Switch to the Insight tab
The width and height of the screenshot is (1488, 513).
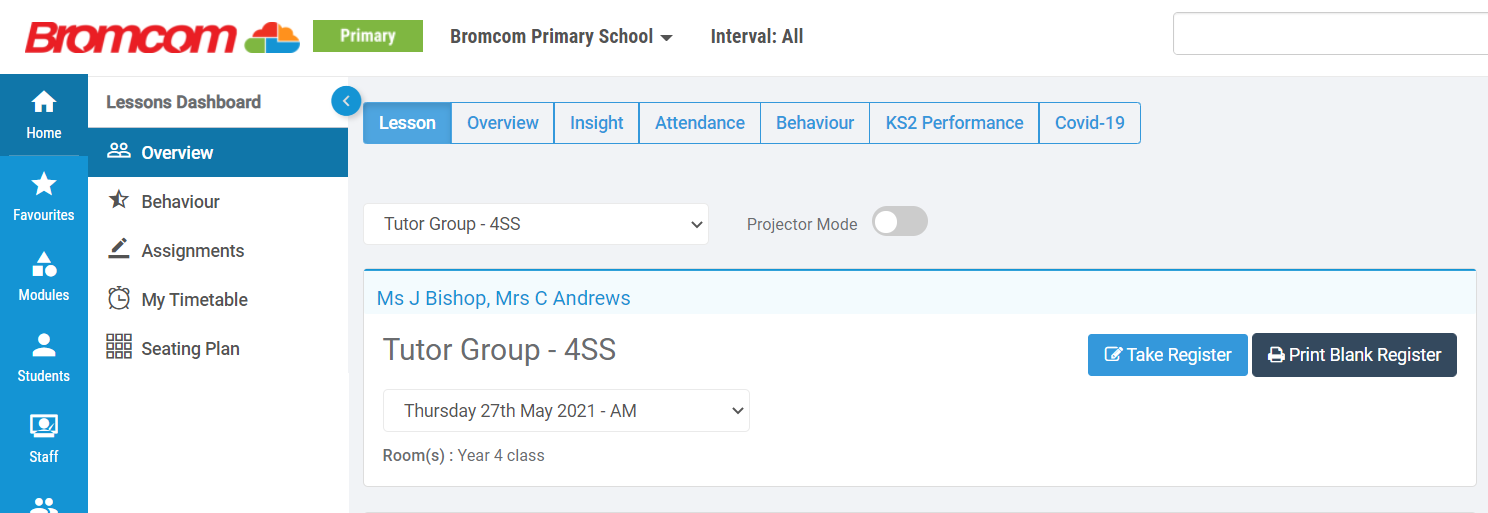[x=596, y=123]
